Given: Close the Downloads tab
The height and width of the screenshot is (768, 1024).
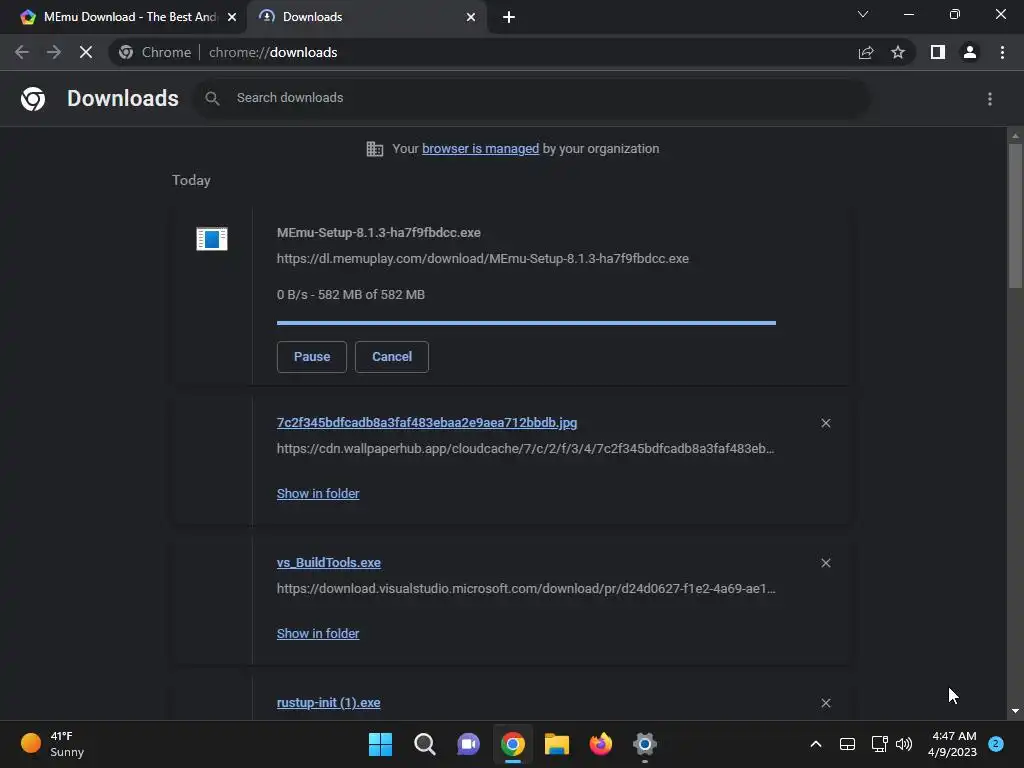Looking at the screenshot, I should 471,17.
